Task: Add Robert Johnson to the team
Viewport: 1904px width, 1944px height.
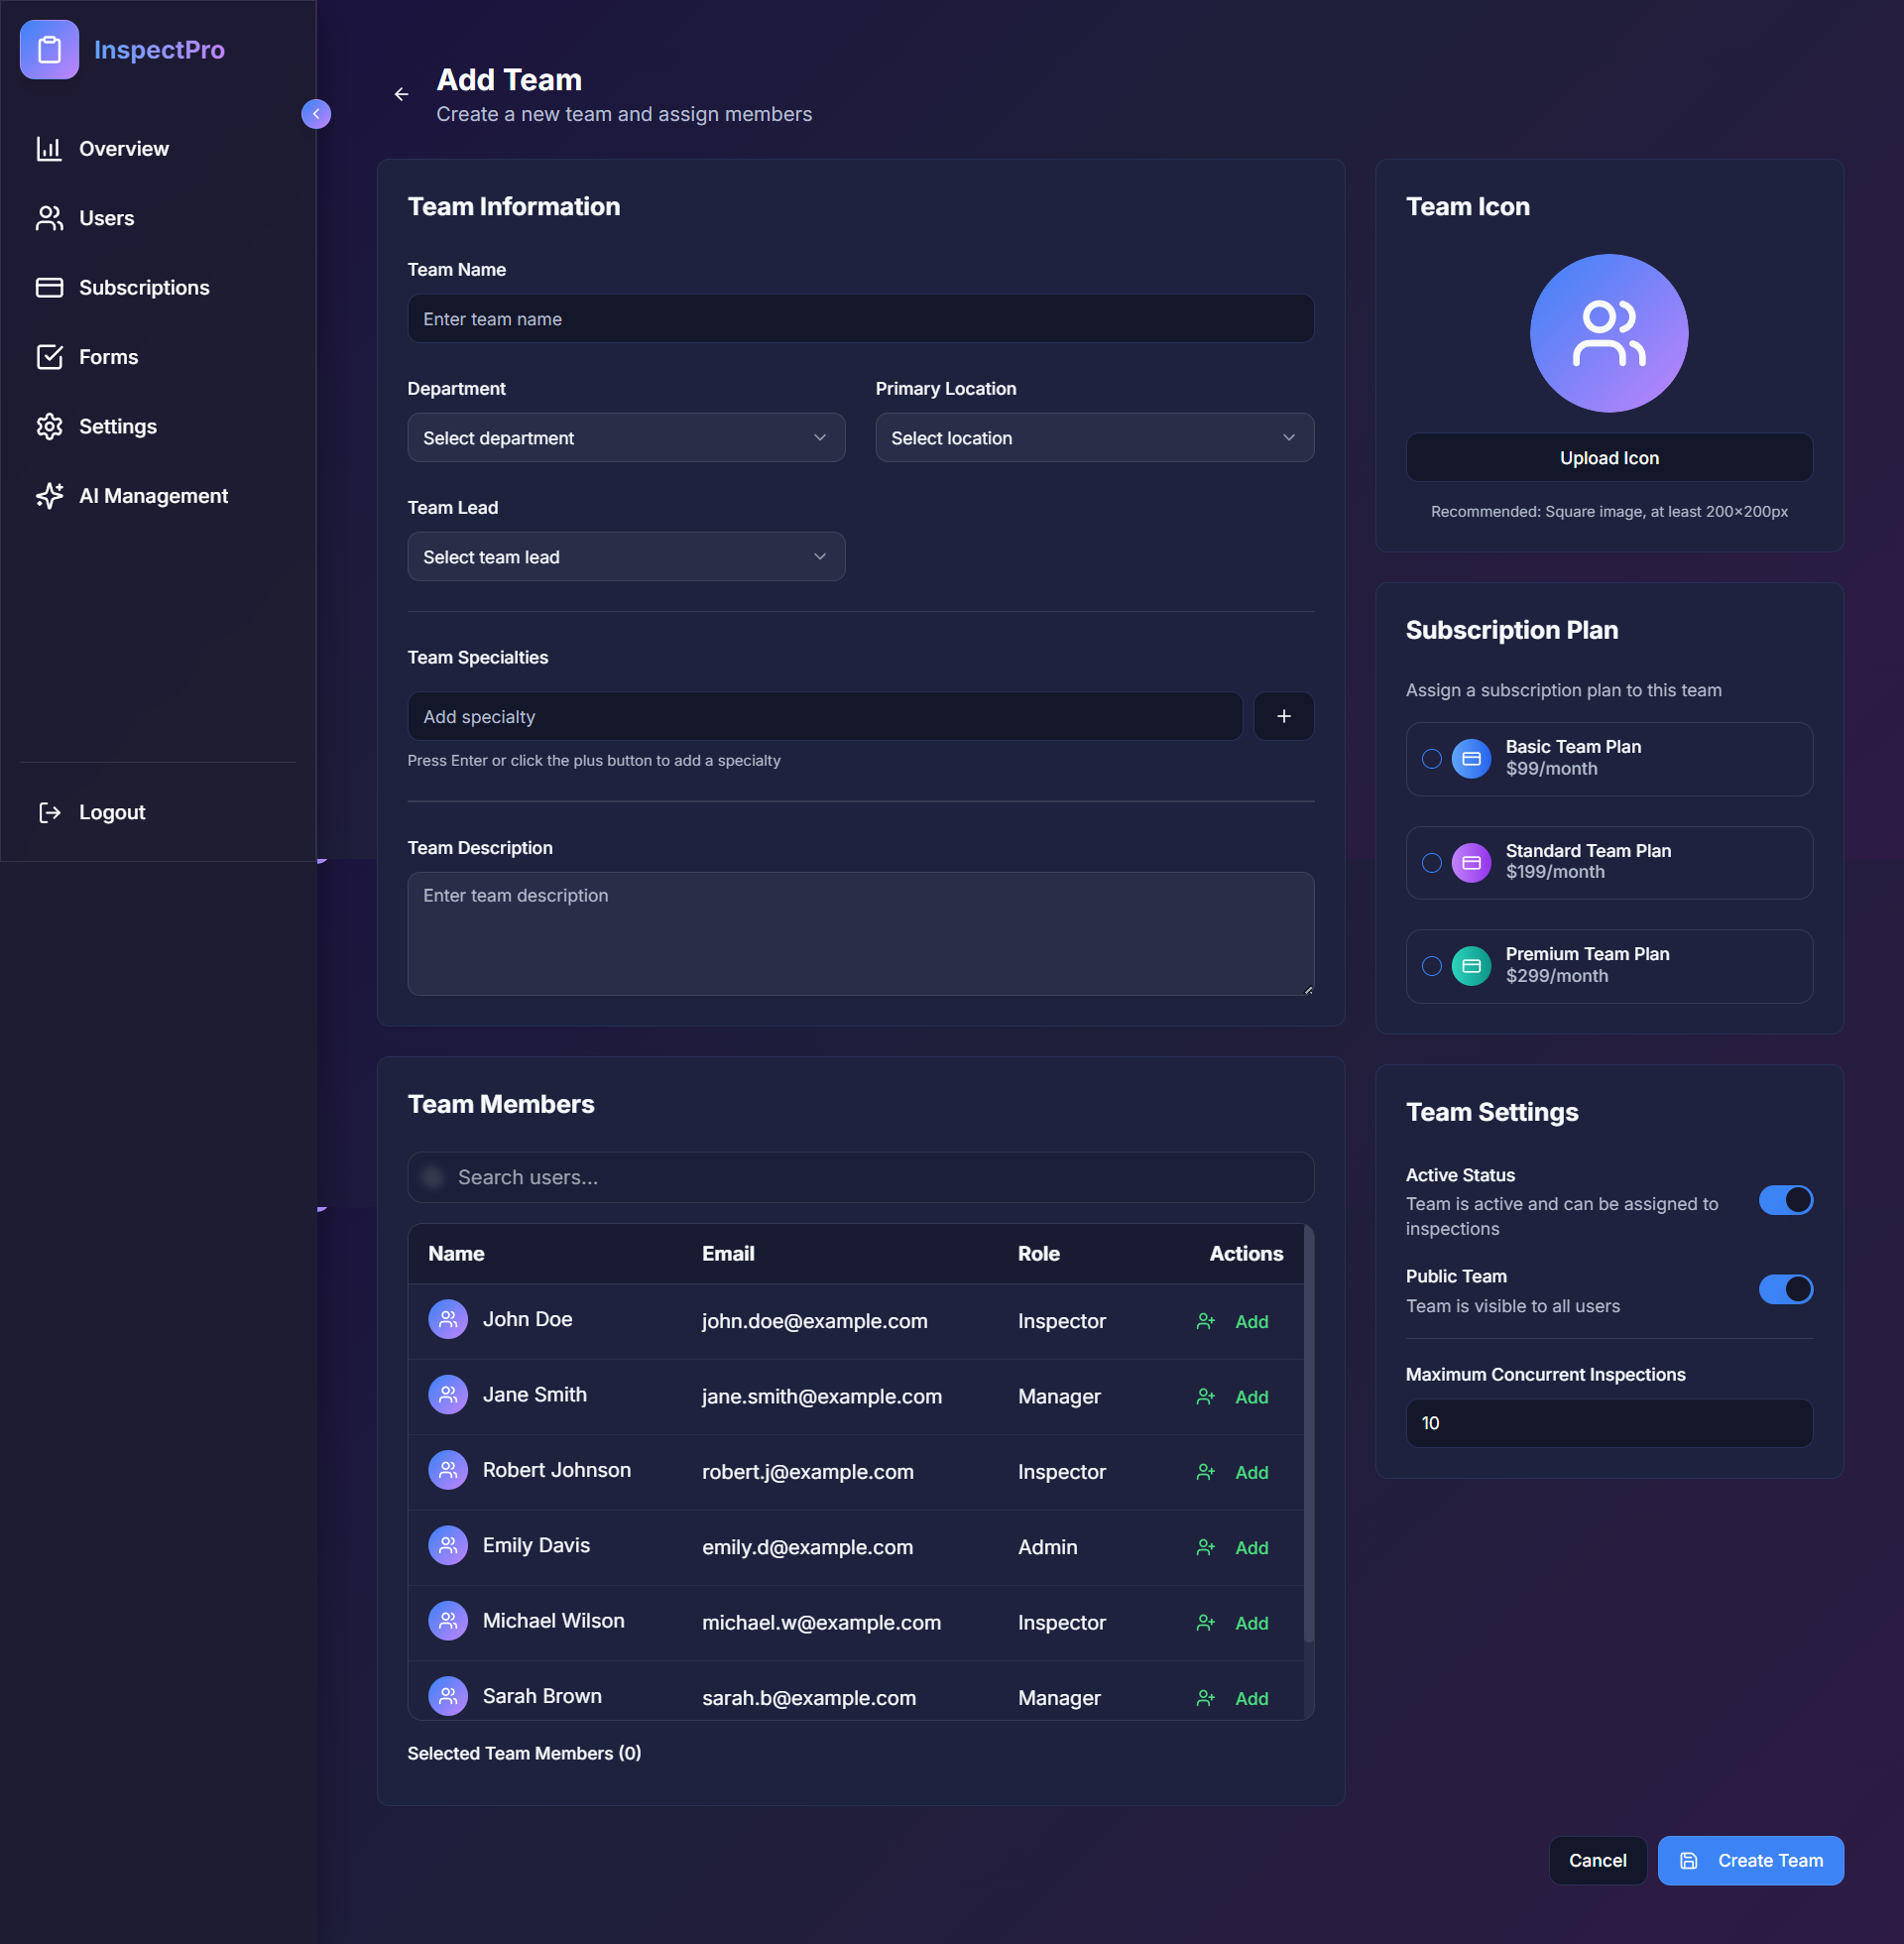Action: [1232, 1472]
